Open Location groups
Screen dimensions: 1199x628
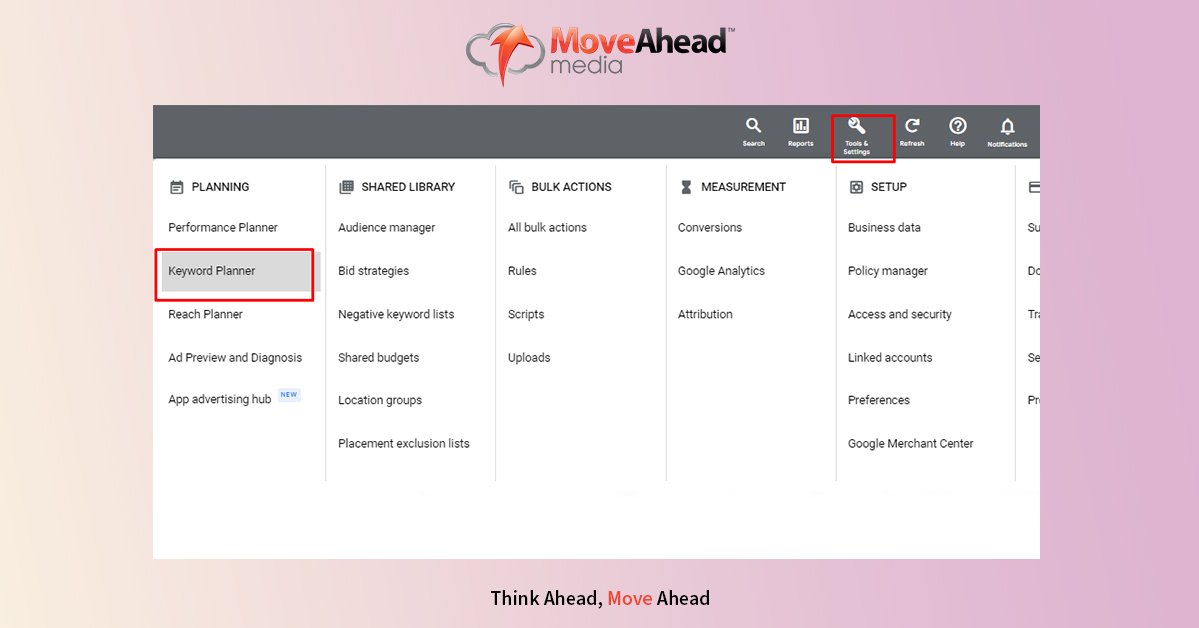pyautogui.click(x=380, y=400)
